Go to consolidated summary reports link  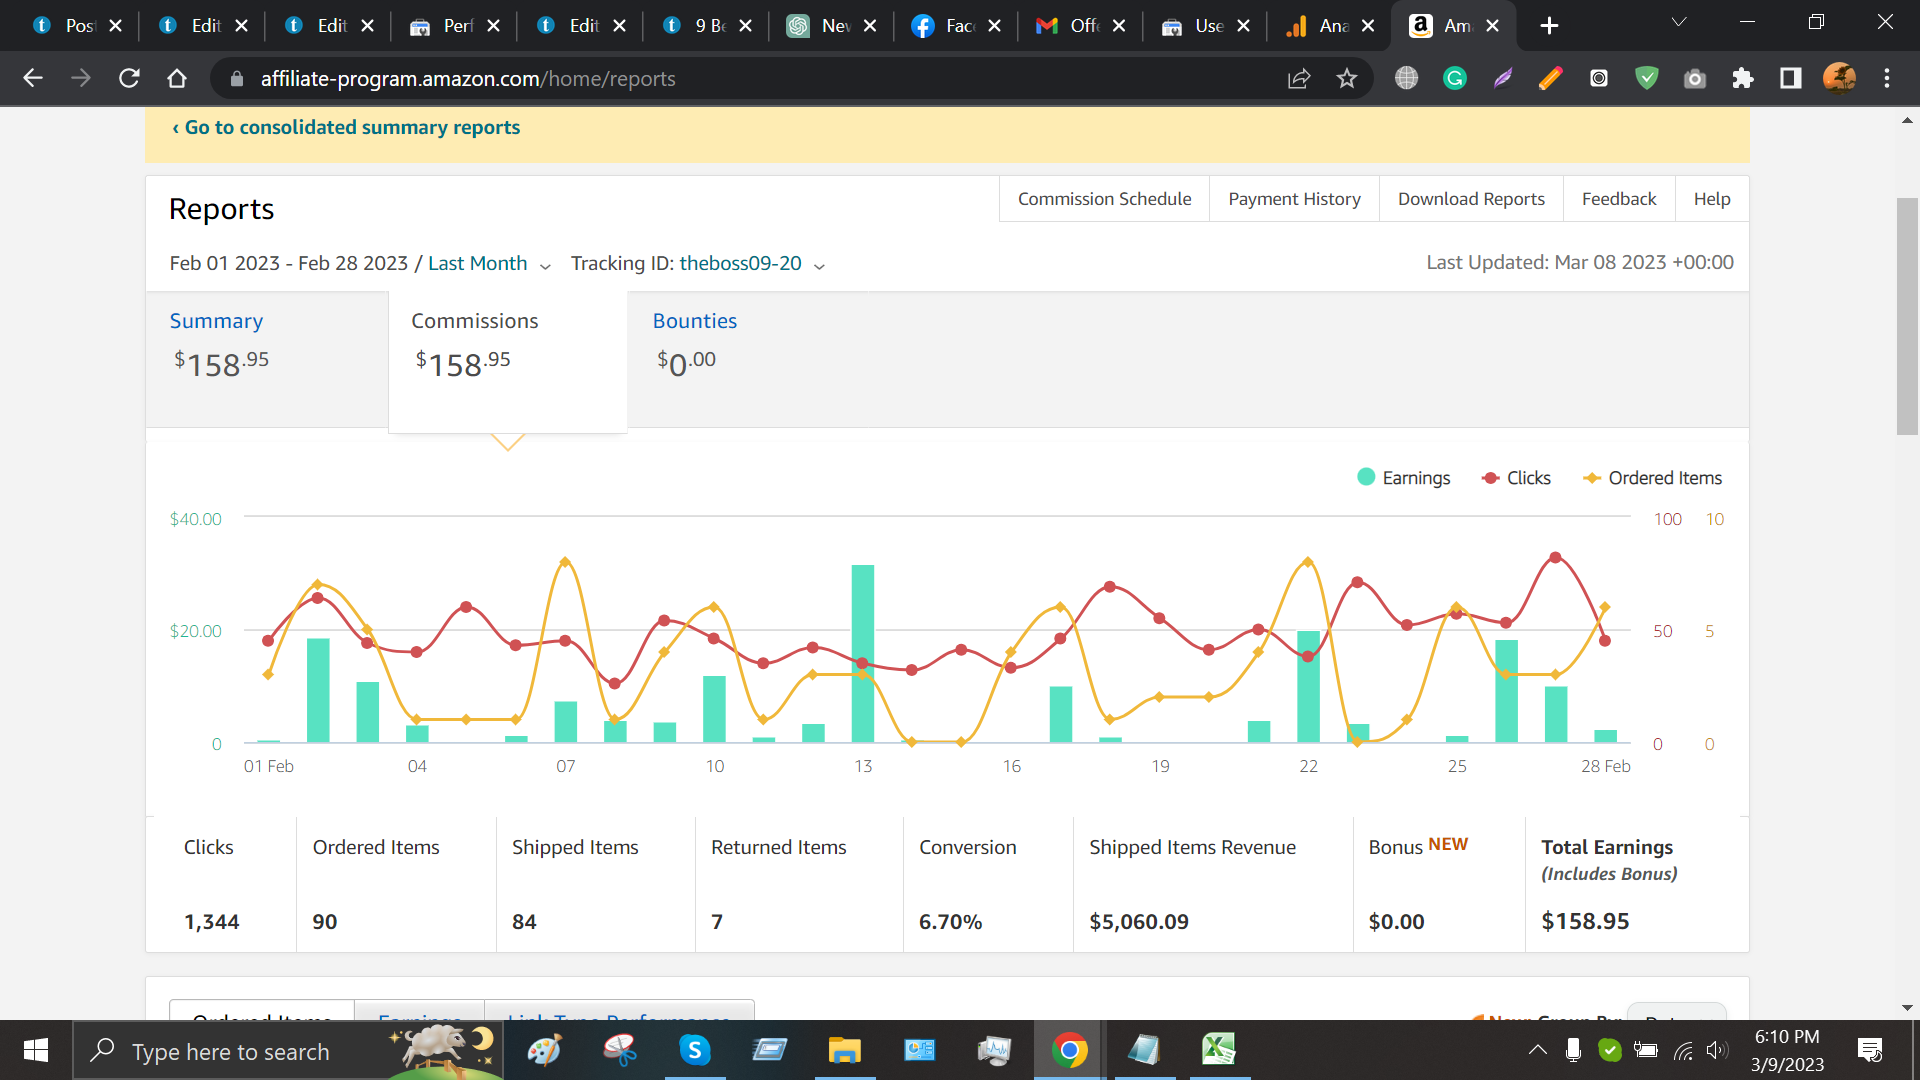pos(346,127)
